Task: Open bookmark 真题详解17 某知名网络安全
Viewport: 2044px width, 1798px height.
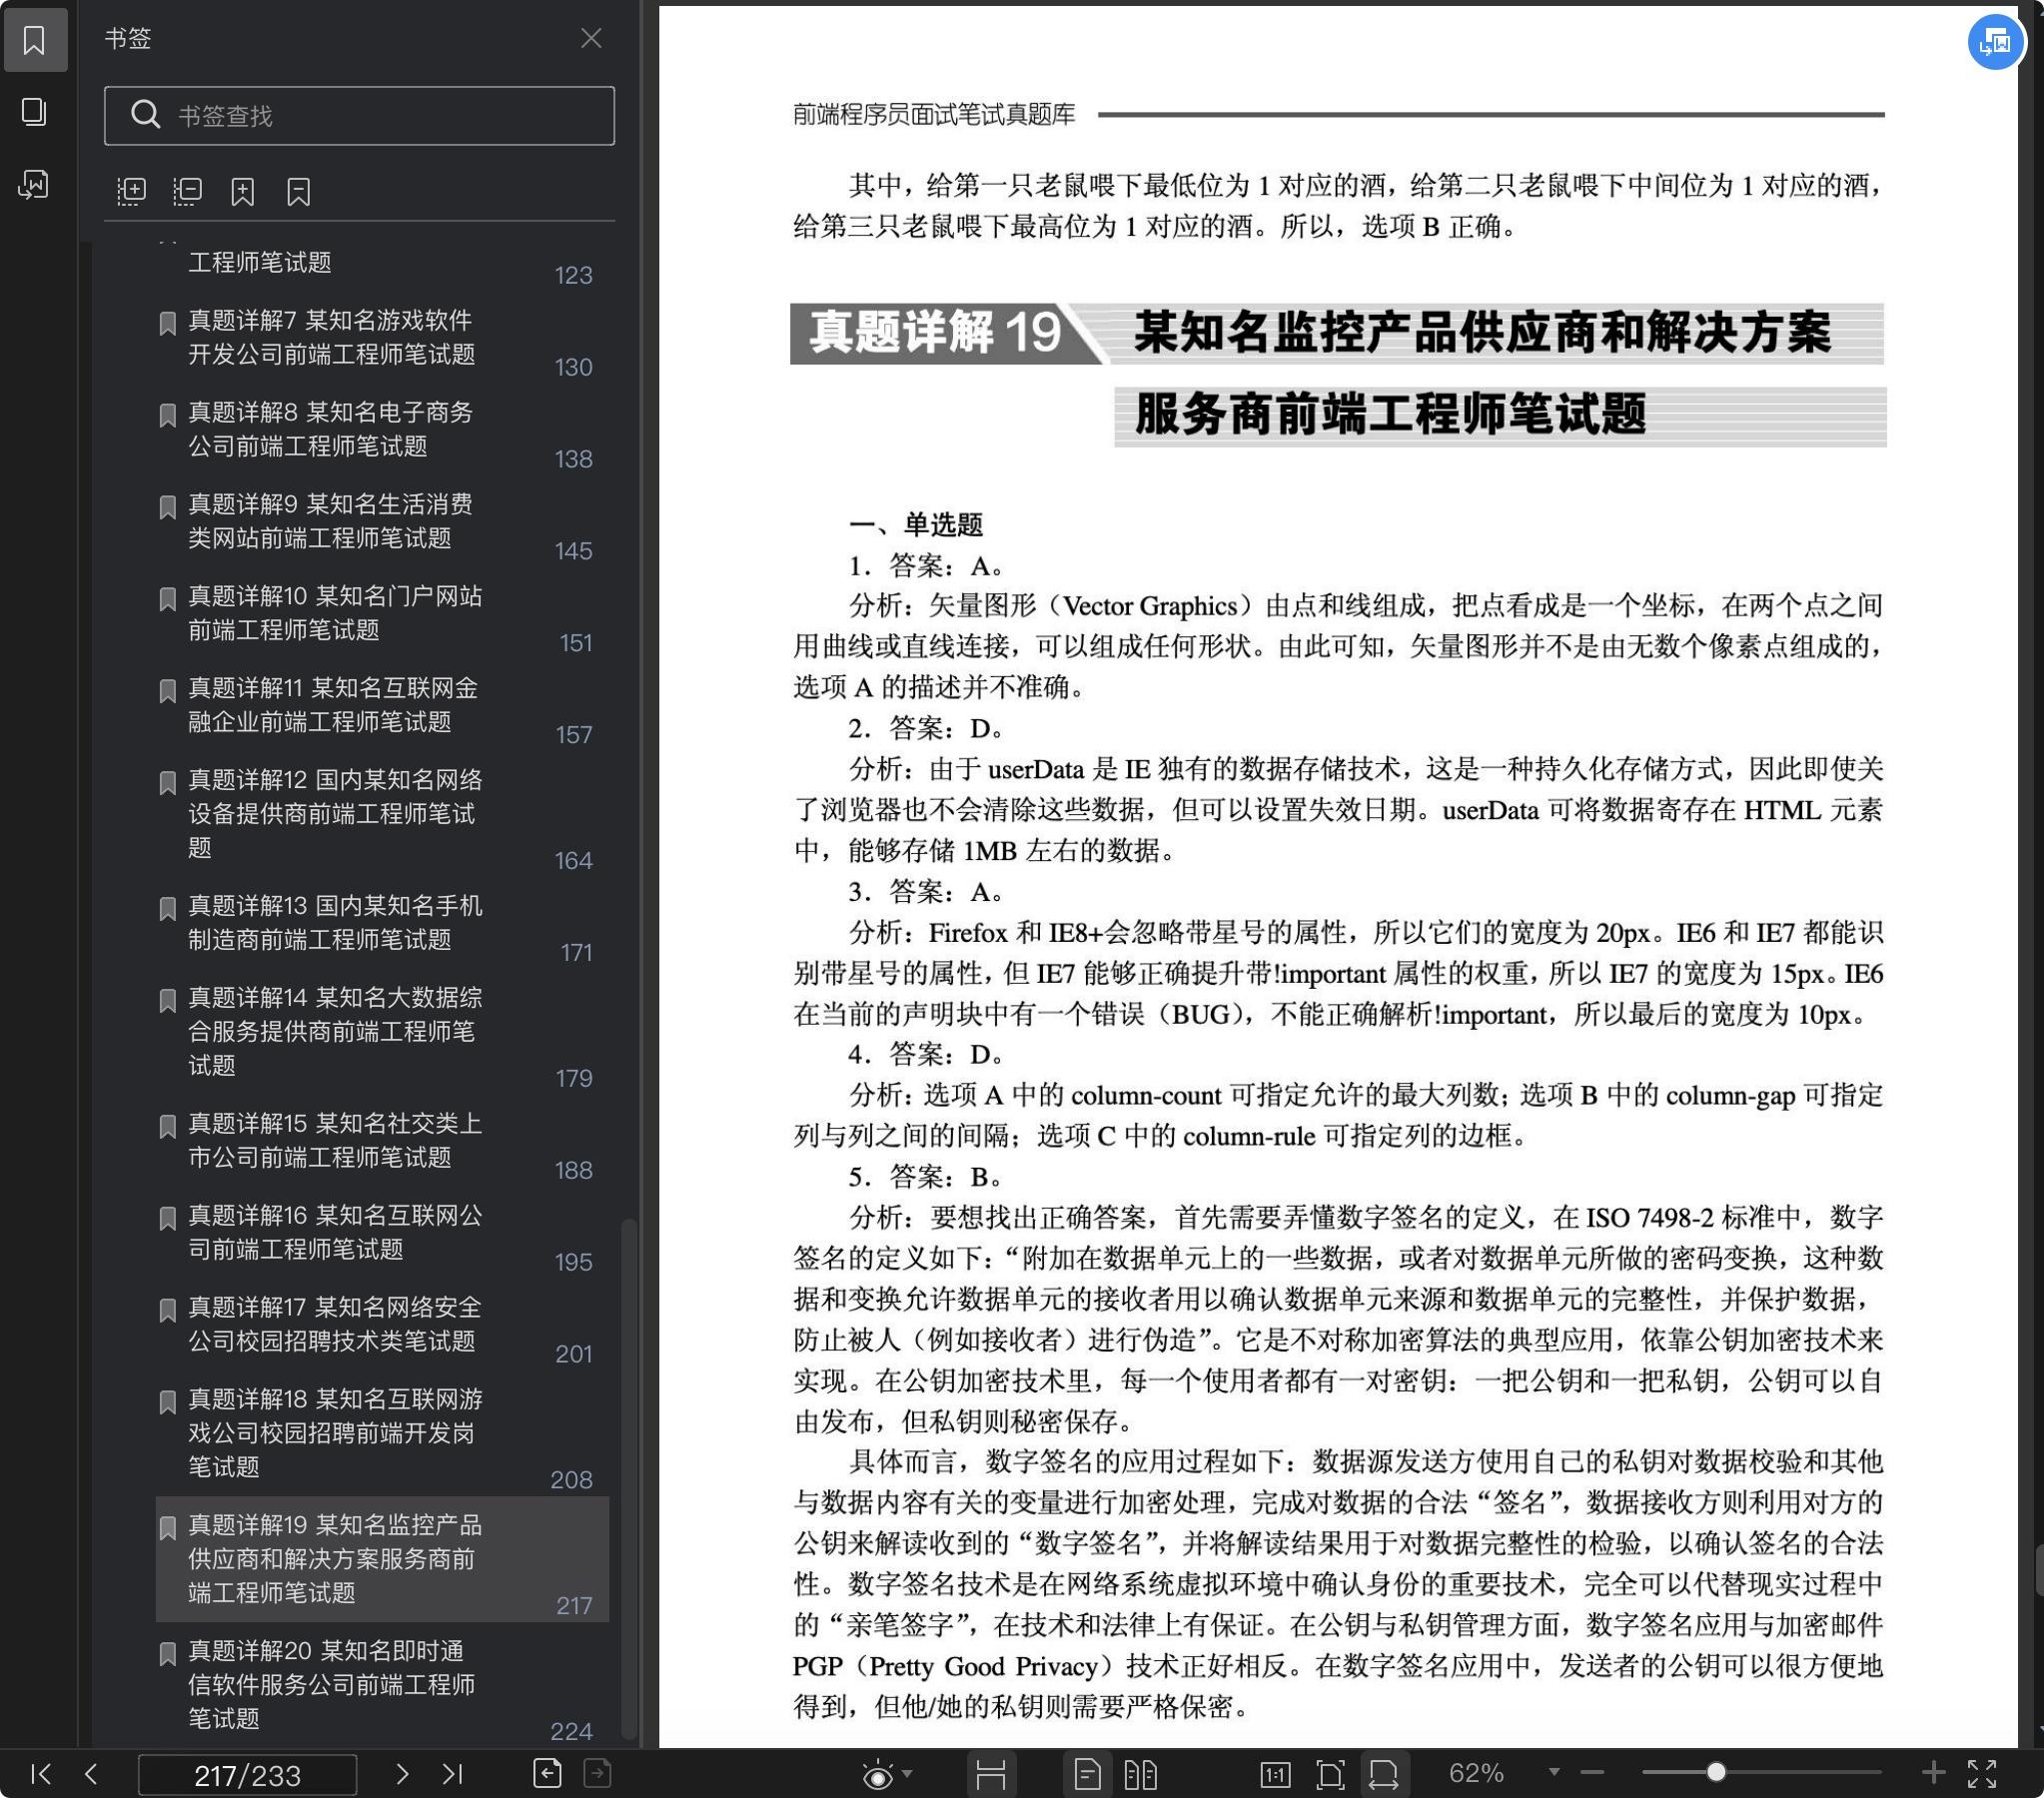Action: tap(382, 1325)
